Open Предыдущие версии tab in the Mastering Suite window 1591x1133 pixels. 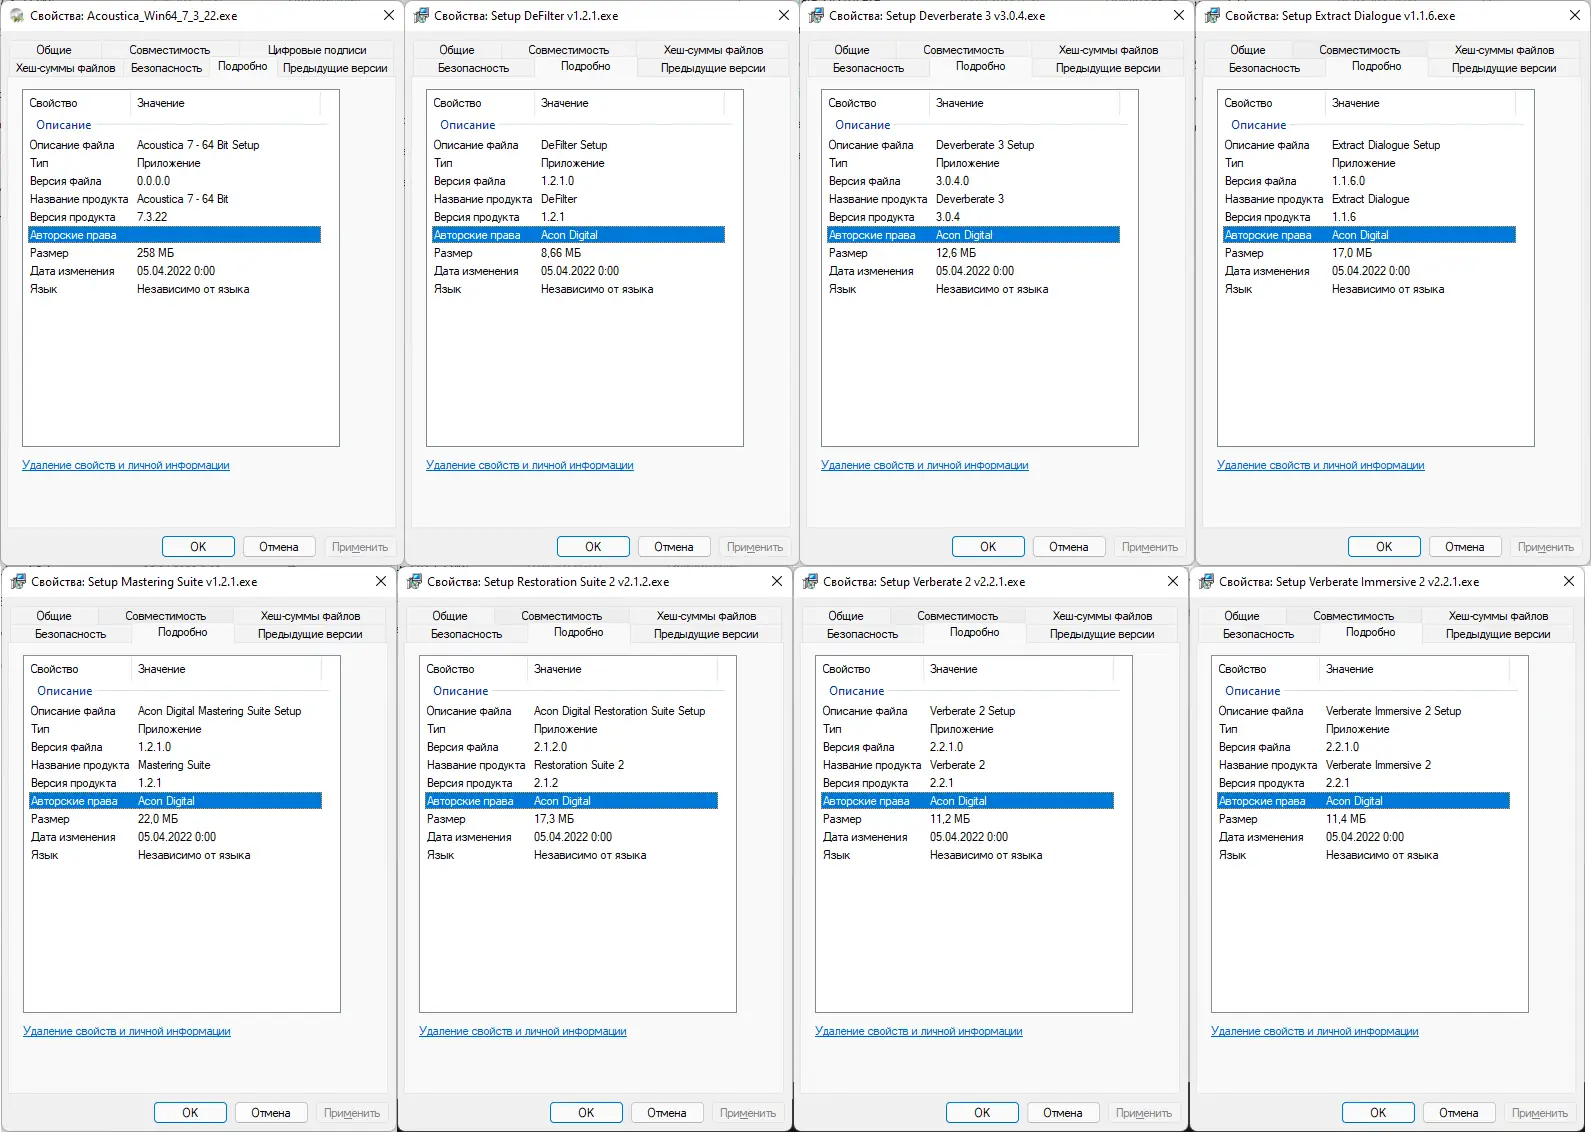[x=310, y=634]
